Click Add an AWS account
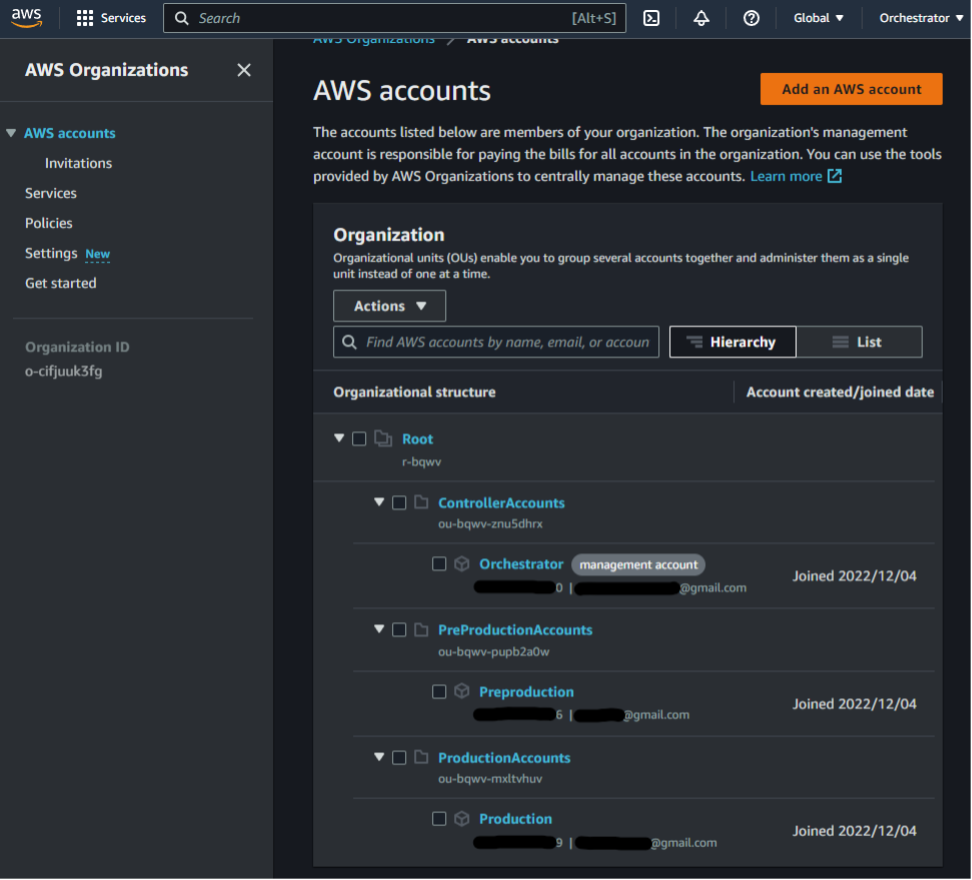This screenshot has height=880, width=972. tap(851, 89)
